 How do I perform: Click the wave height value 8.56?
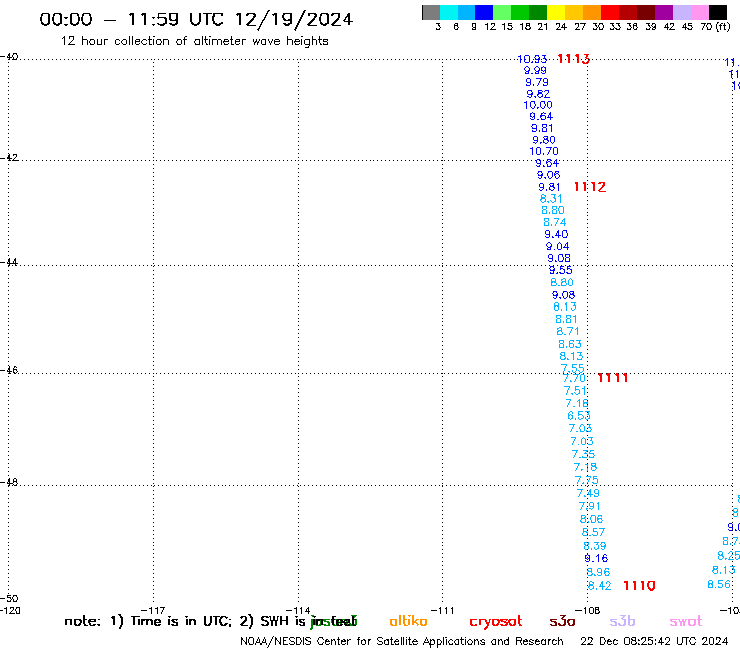click(719, 584)
